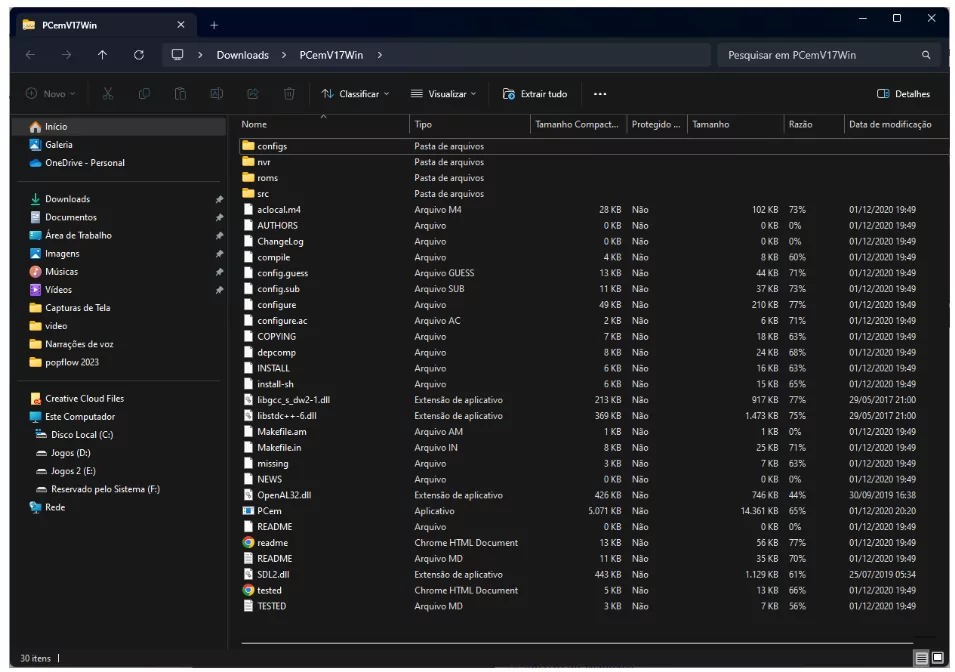Open the three-dots more options menu
The width and height of the screenshot is (955, 672).
click(600, 94)
